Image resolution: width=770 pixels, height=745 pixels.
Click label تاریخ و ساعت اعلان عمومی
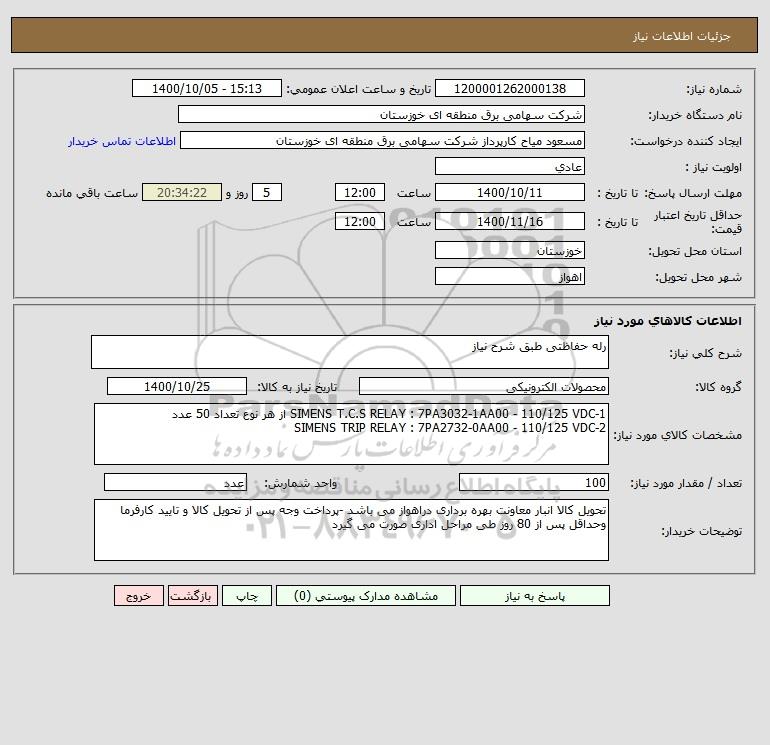[x=358, y=89]
